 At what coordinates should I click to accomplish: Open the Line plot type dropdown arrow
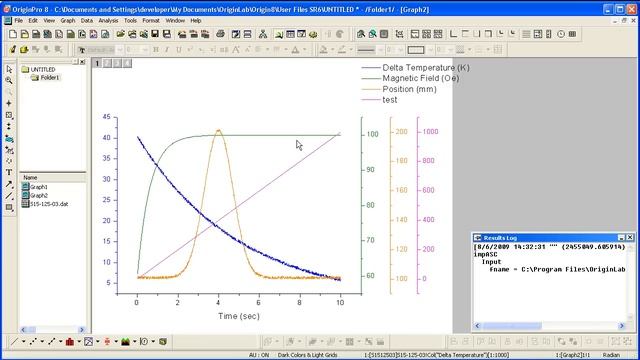23,342
